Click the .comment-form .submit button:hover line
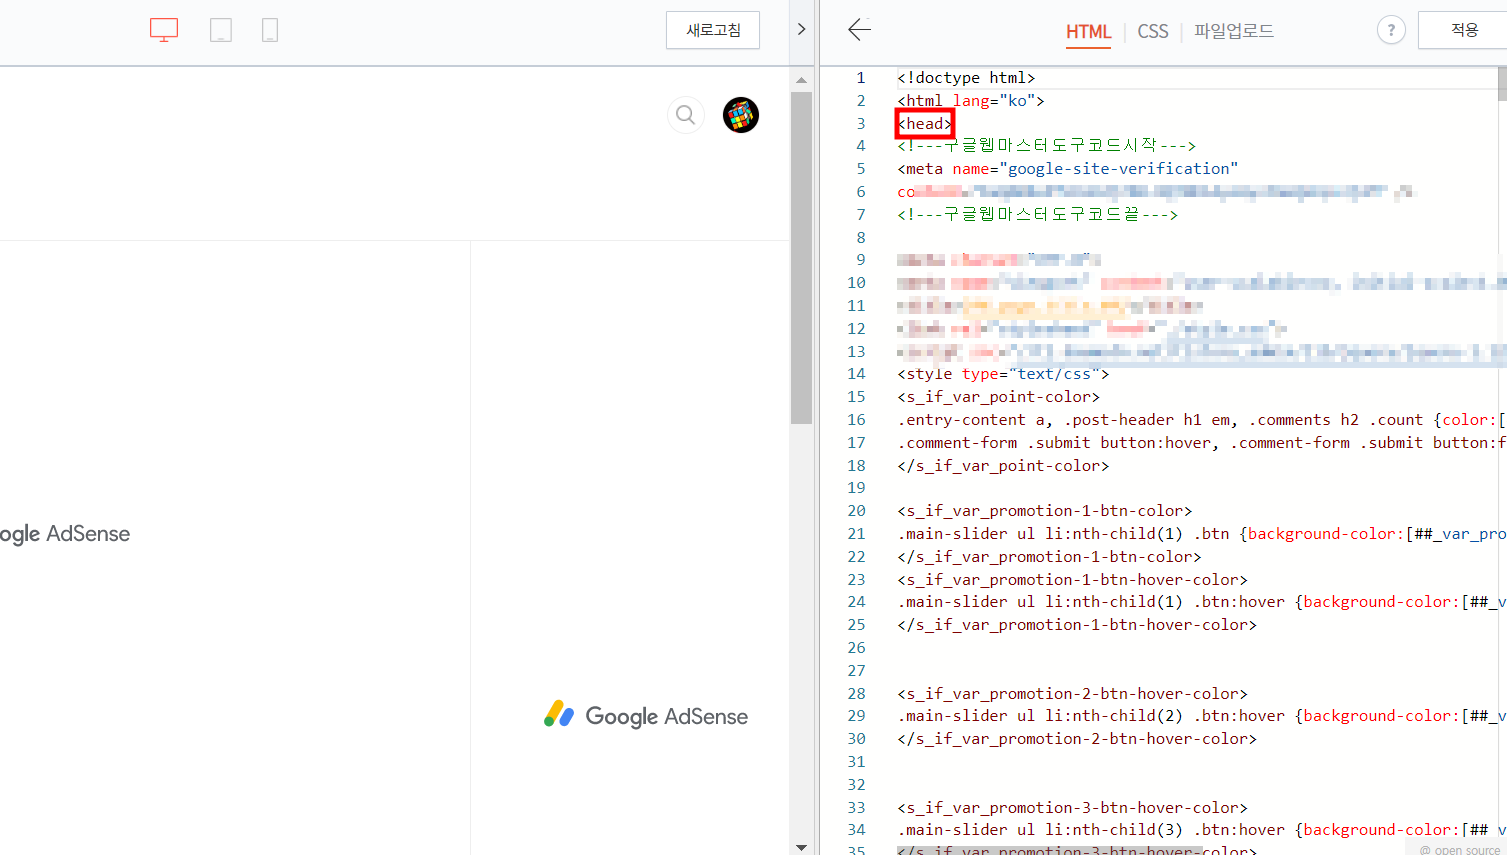The width and height of the screenshot is (1507, 855). (x=1201, y=443)
